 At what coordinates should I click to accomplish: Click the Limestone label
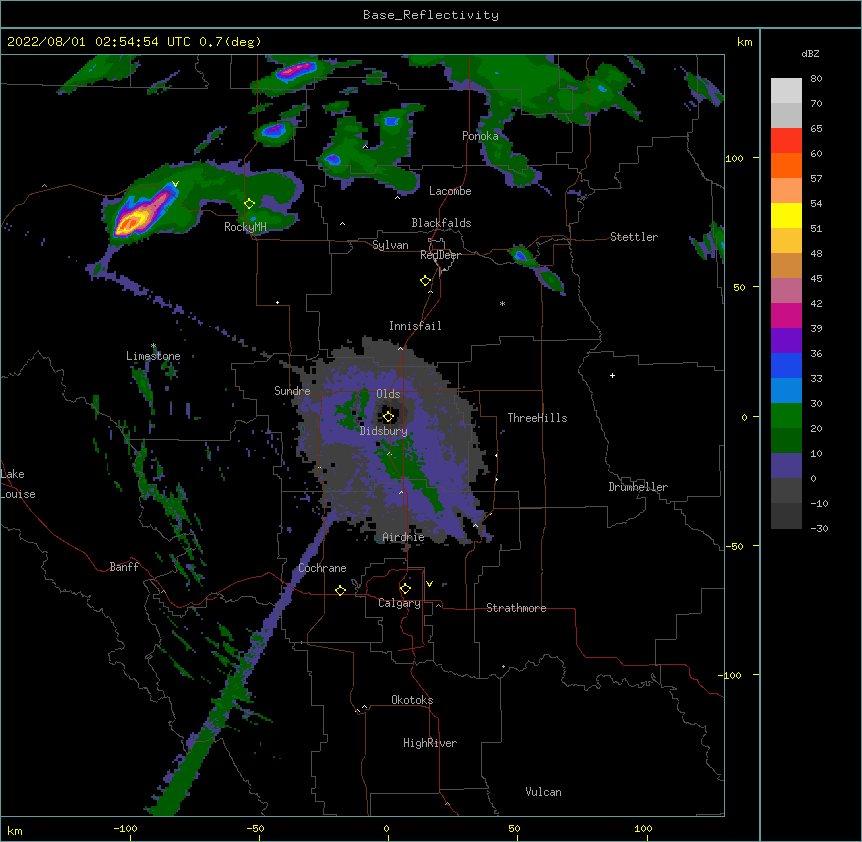pos(153,356)
